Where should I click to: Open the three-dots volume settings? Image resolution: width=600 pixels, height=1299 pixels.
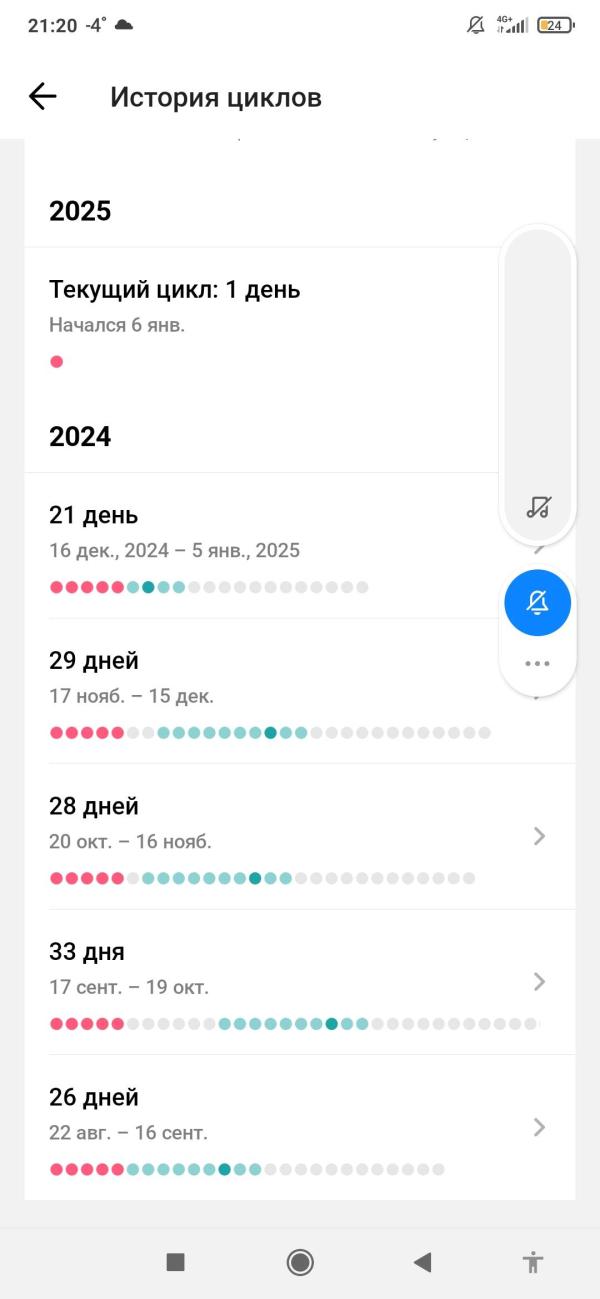[538, 663]
